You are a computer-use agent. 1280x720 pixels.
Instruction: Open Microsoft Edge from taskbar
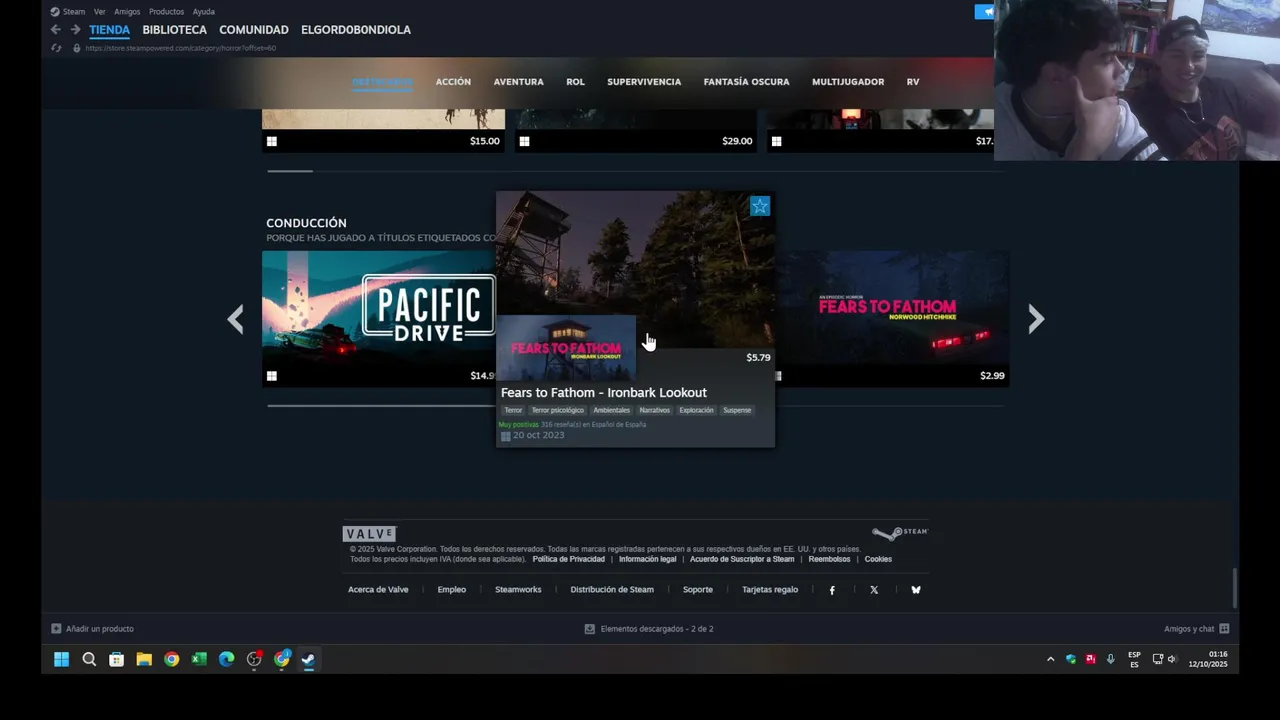click(x=227, y=659)
